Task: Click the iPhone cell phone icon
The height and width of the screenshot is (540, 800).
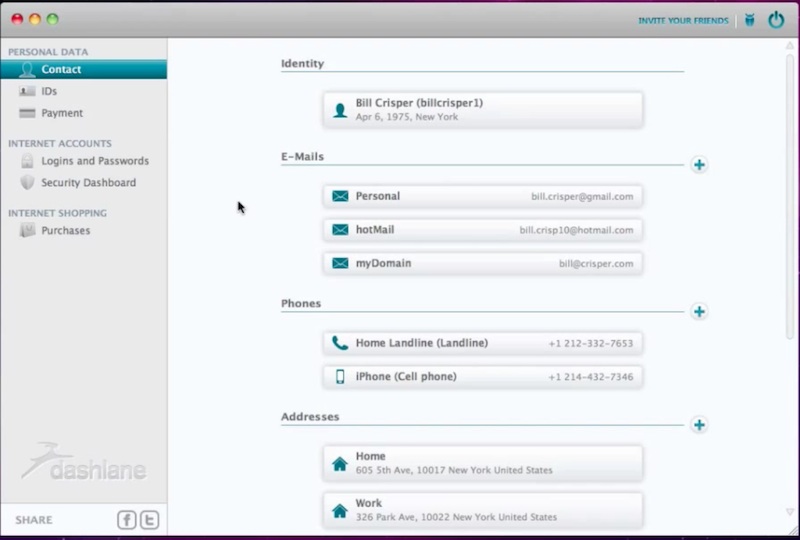Action: (340, 377)
